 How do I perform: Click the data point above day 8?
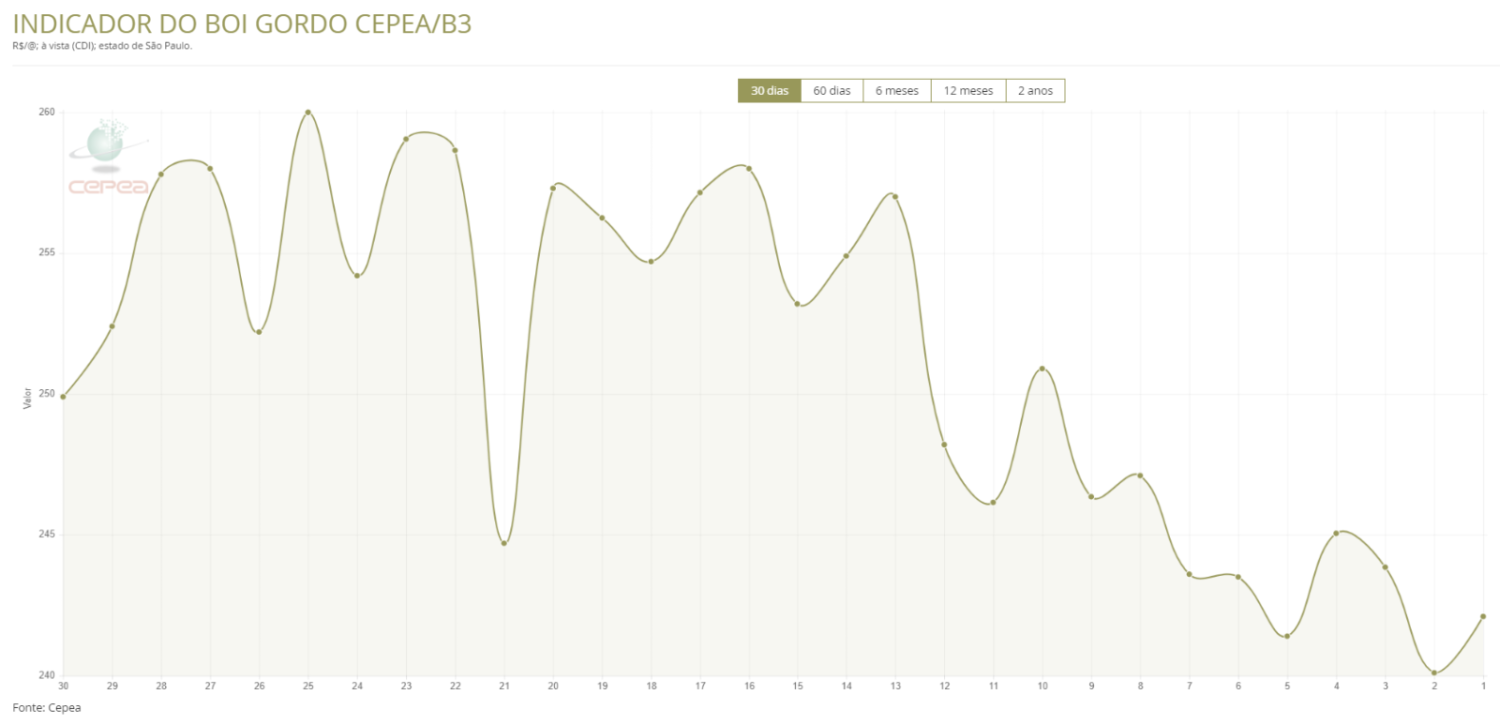click(1140, 475)
